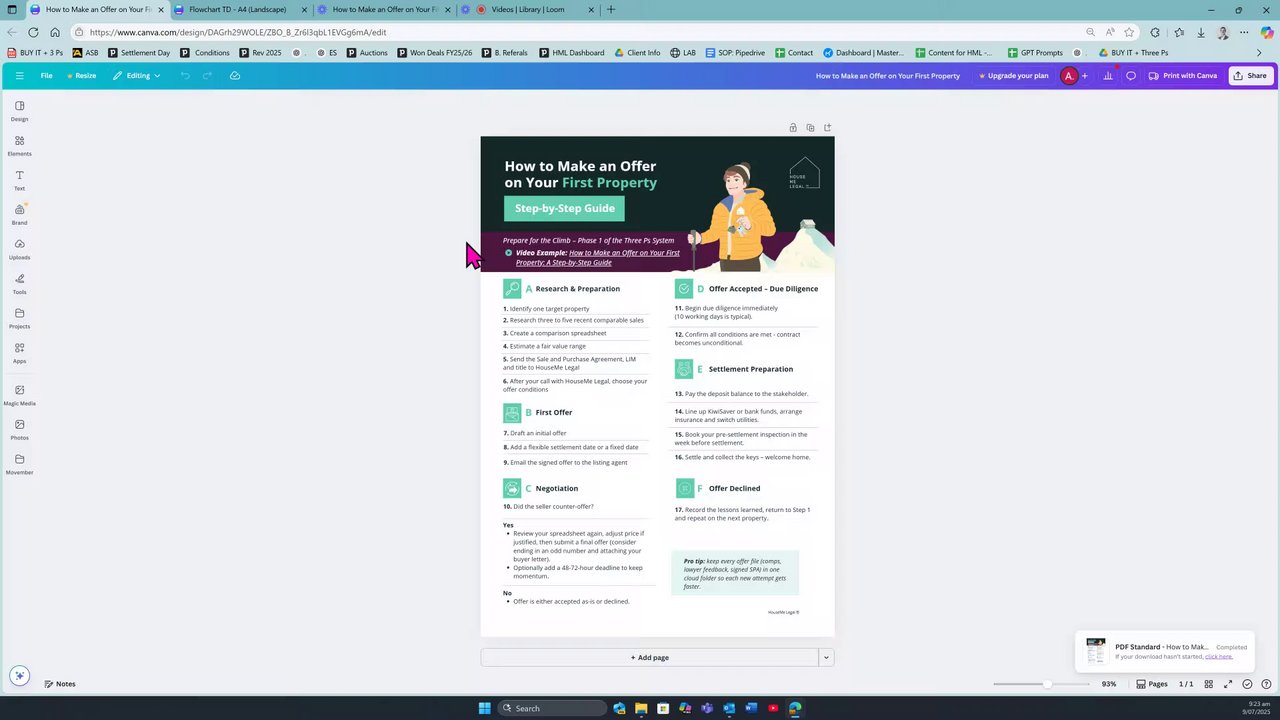The height and width of the screenshot is (720, 1280).
Task: Open the Movember sidebar folder
Action: pyautogui.click(x=19, y=465)
